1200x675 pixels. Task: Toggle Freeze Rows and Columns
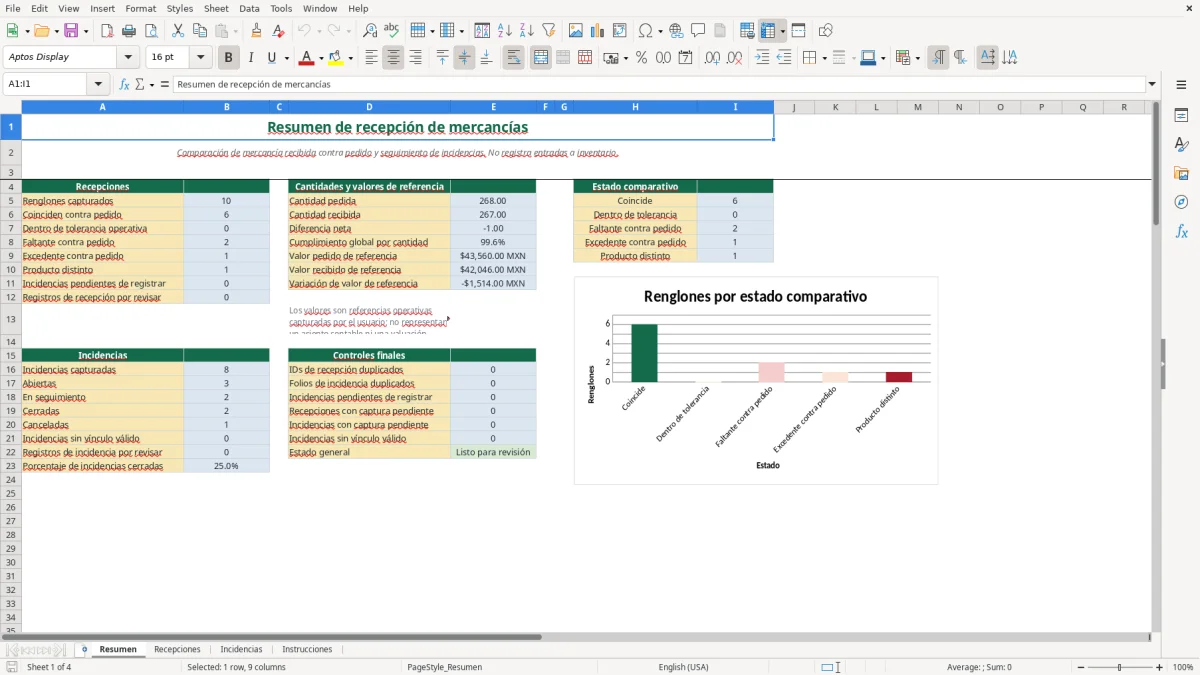(x=769, y=31)
